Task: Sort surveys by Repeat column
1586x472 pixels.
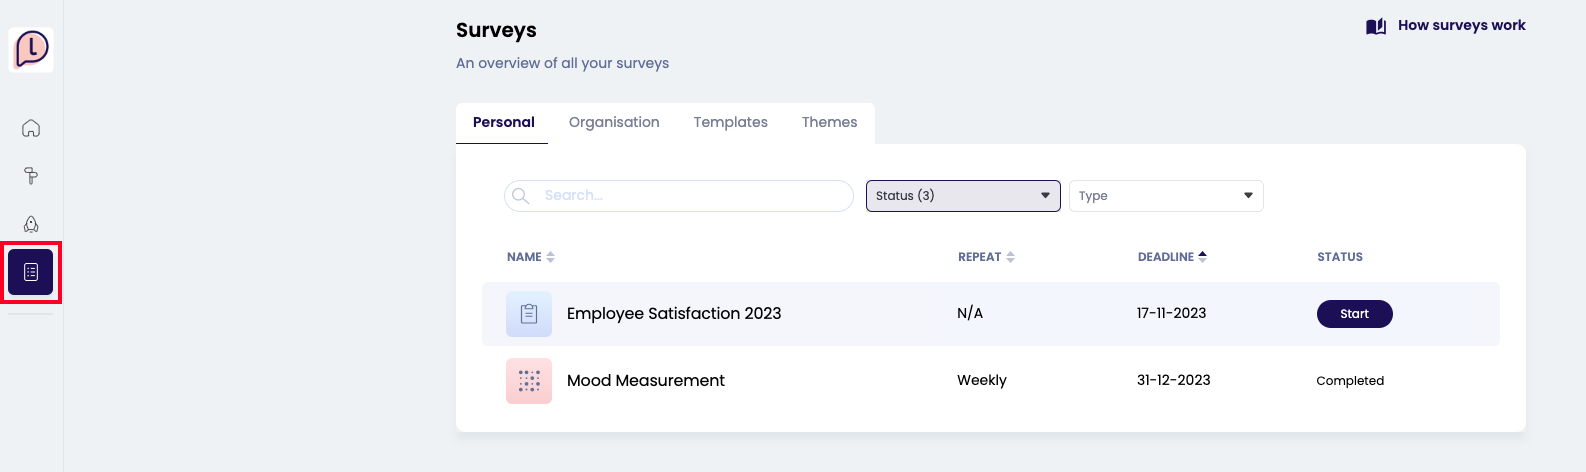Action: 986,257
